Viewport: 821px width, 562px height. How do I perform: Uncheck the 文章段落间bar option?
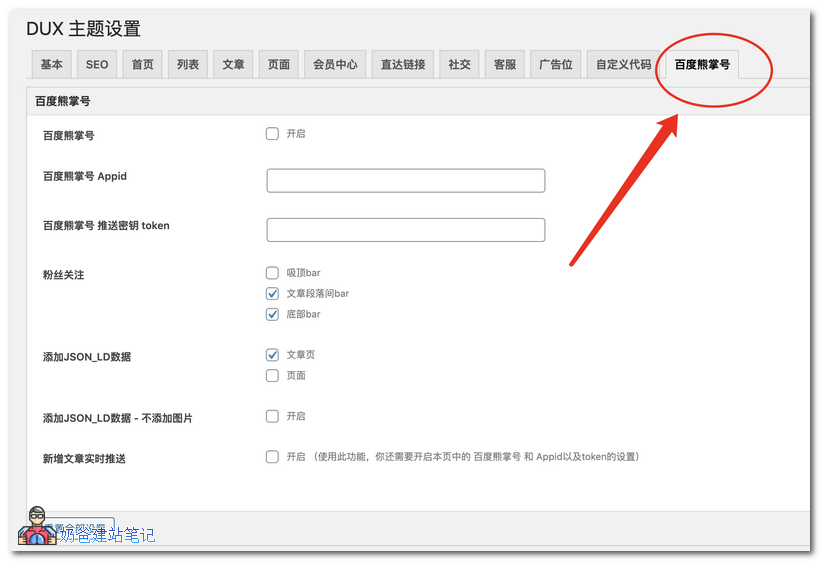[x=272, y=293]
